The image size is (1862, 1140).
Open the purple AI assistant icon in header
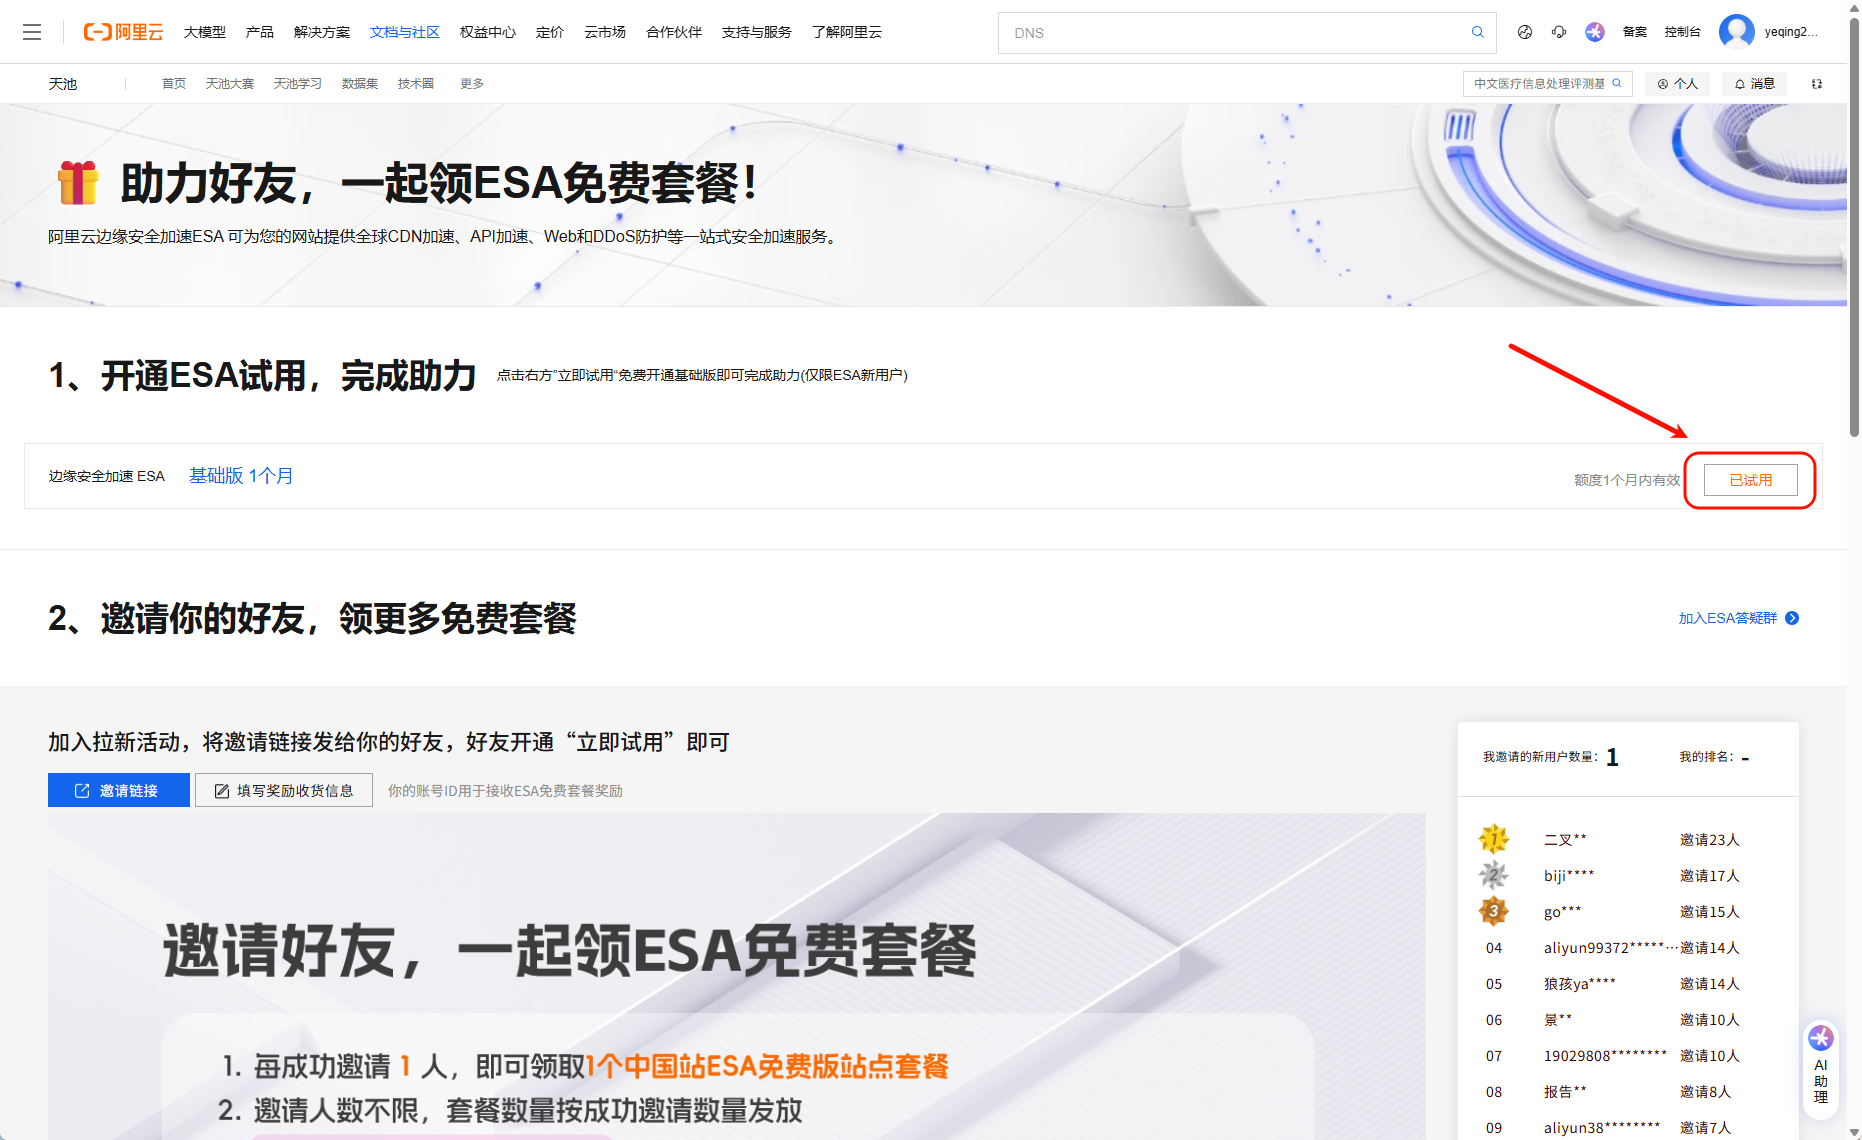coord(1595,32)
